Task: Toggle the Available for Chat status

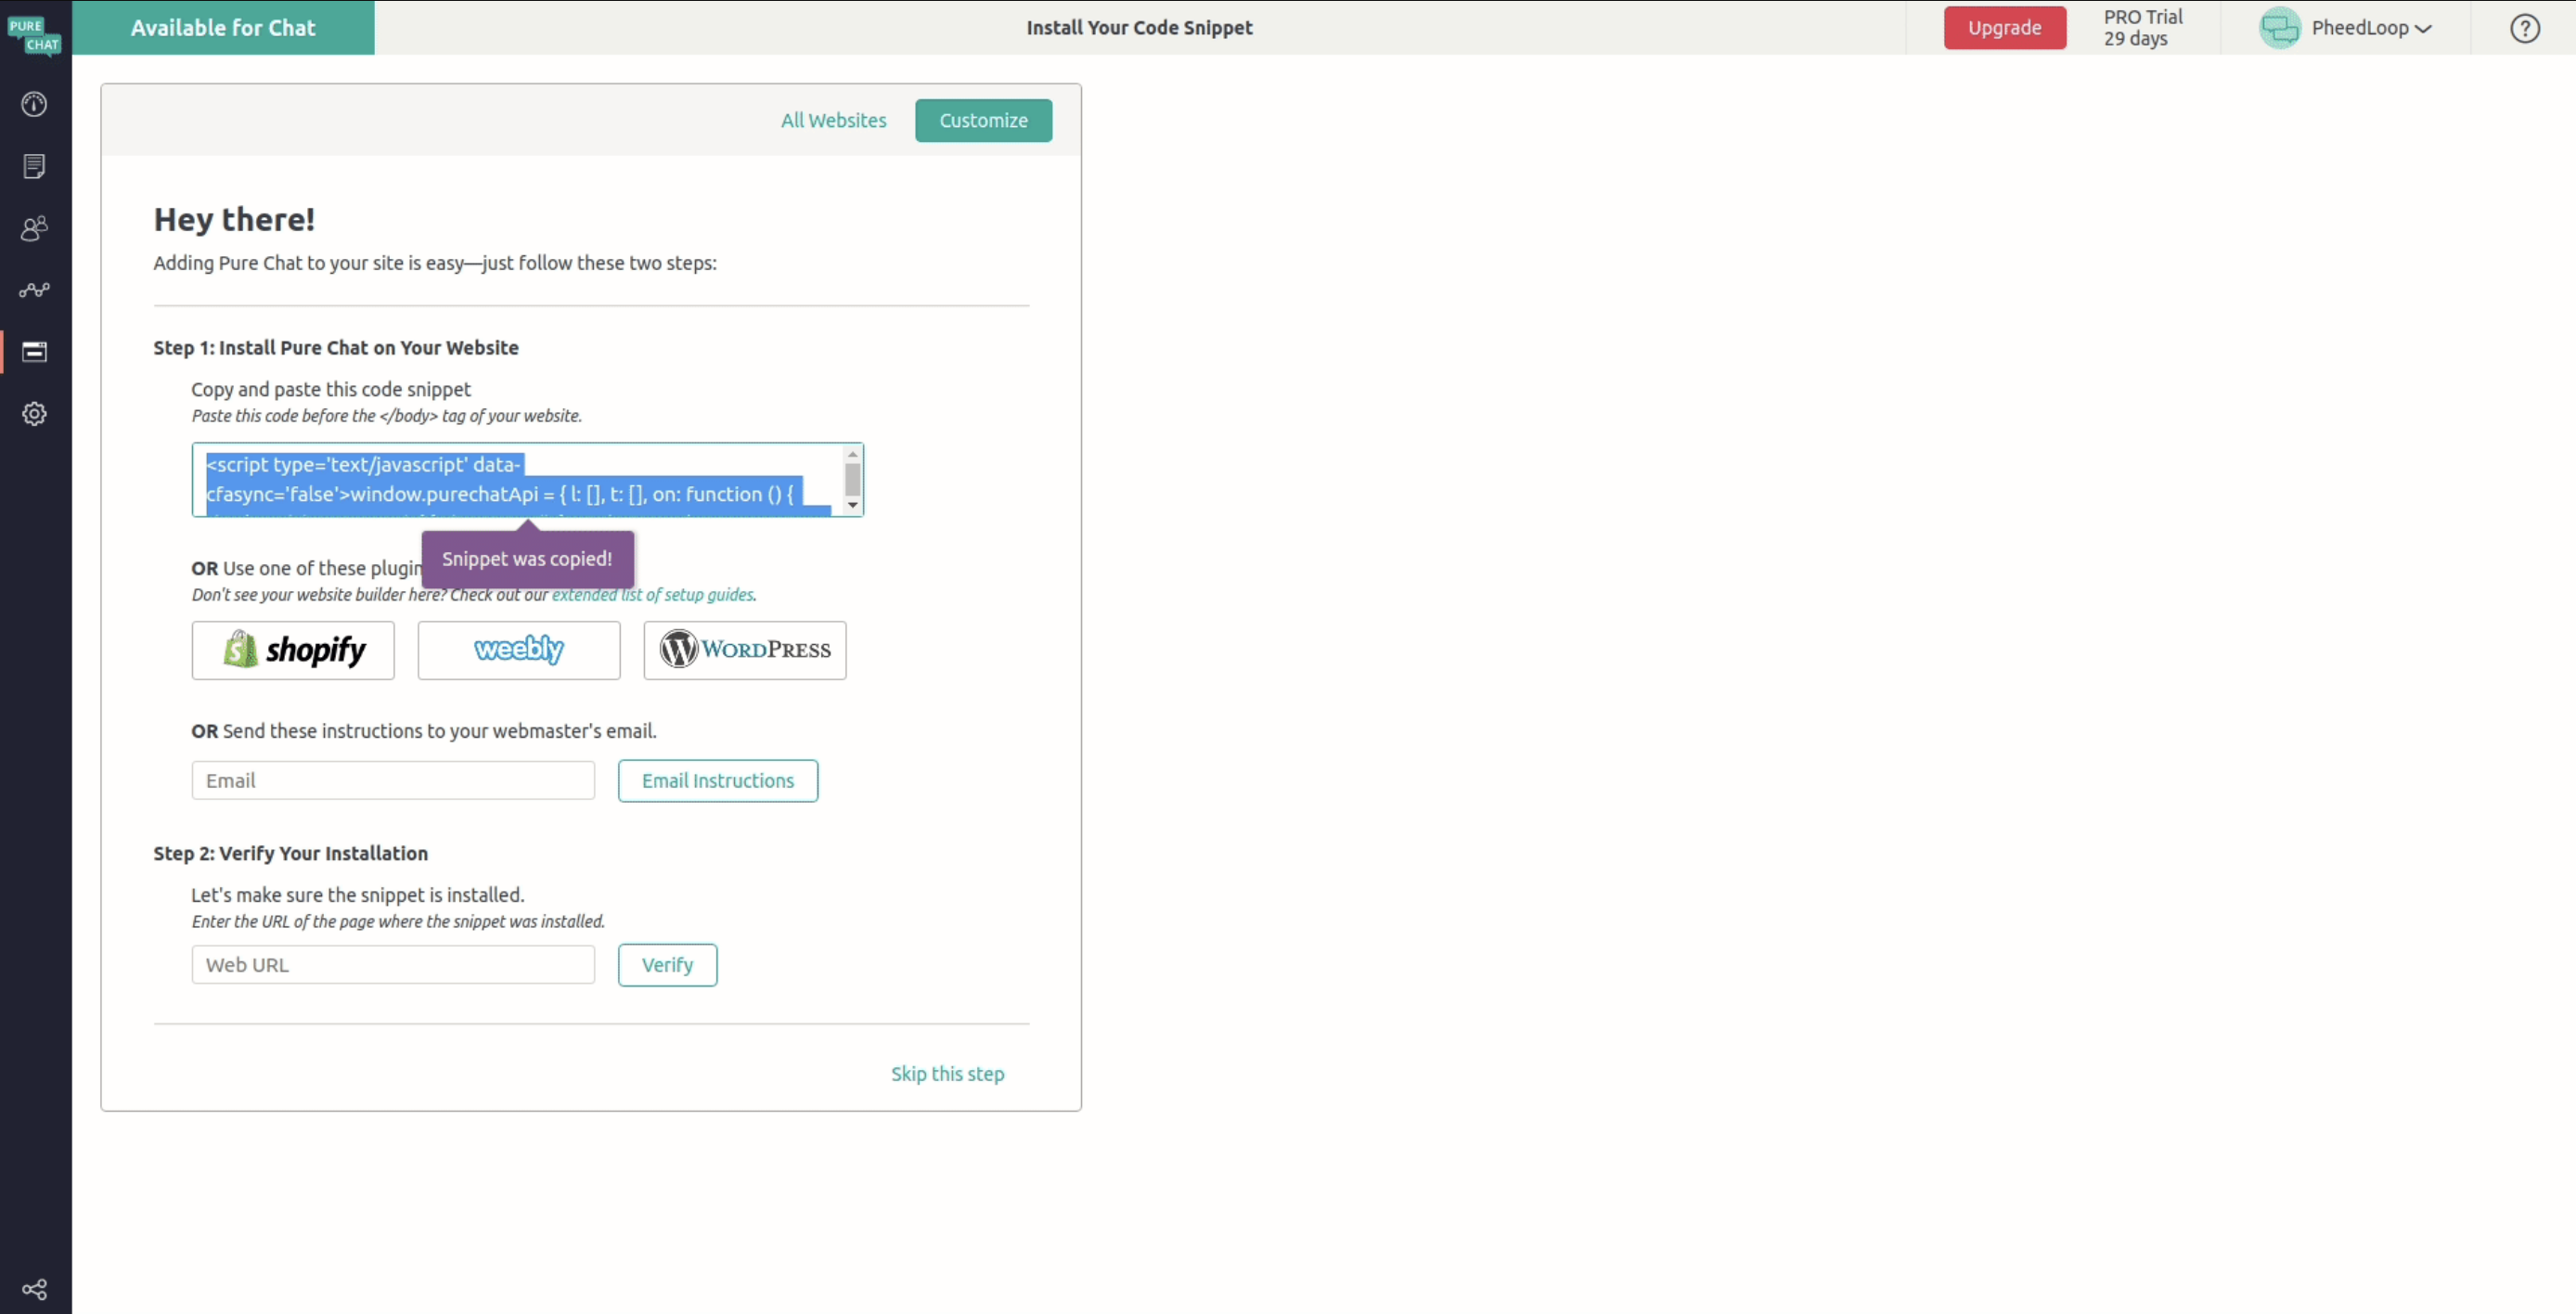Action: click(x=223, y=28)
